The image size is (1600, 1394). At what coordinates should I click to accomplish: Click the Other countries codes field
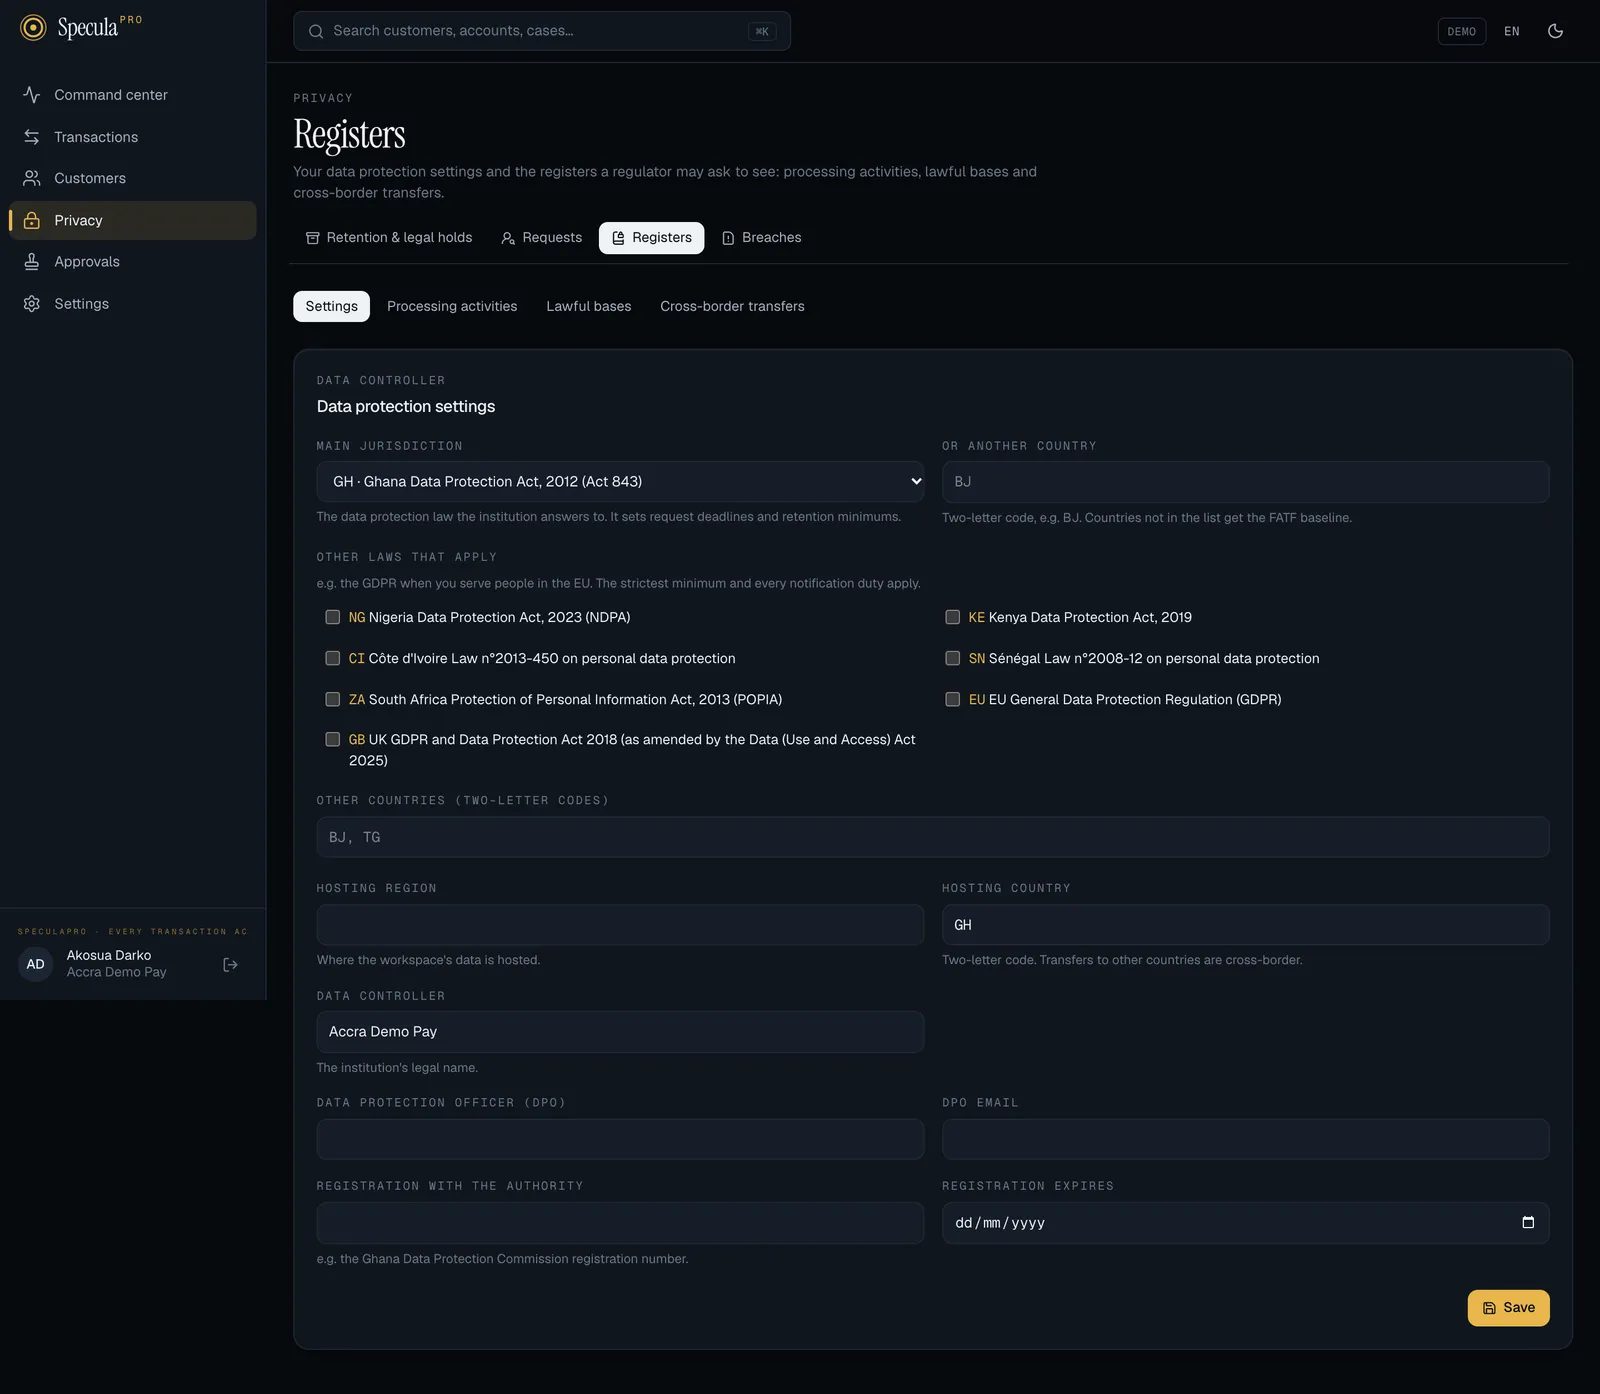point(933,837)
